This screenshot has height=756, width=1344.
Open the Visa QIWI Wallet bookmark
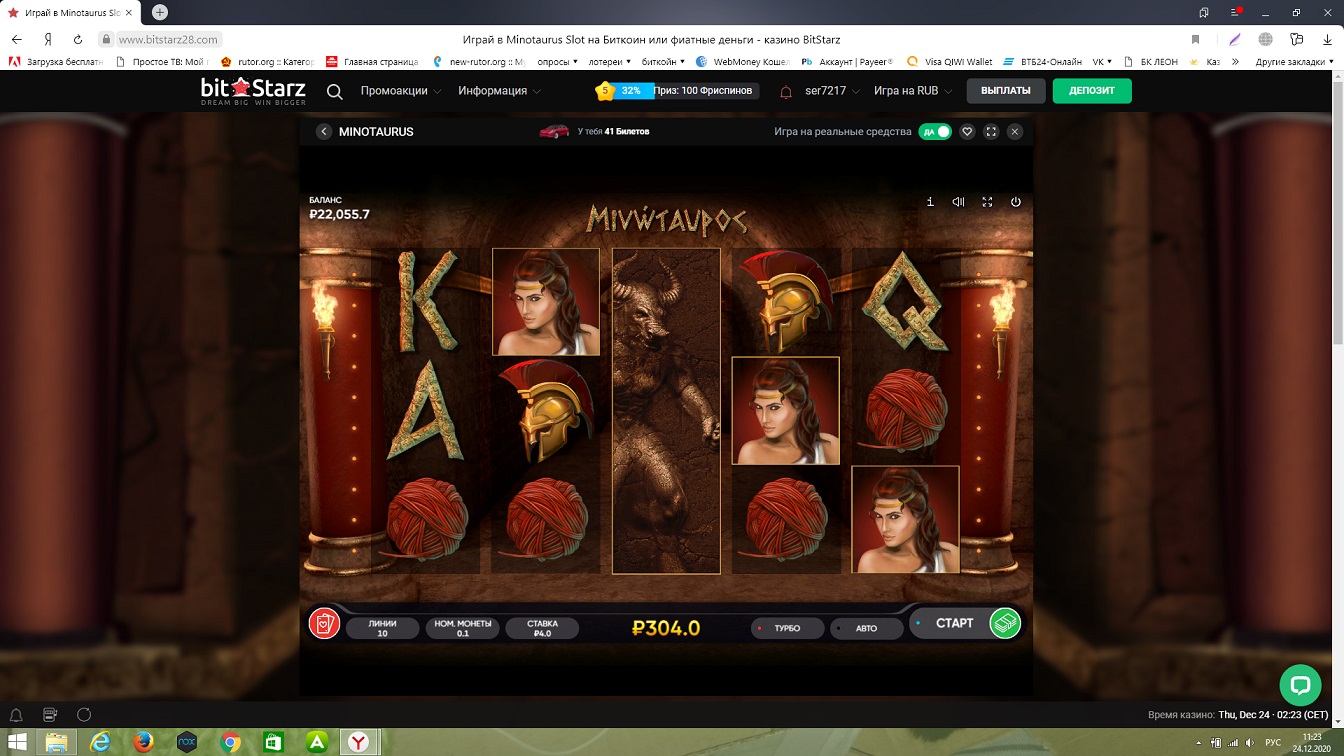(950, 62)
